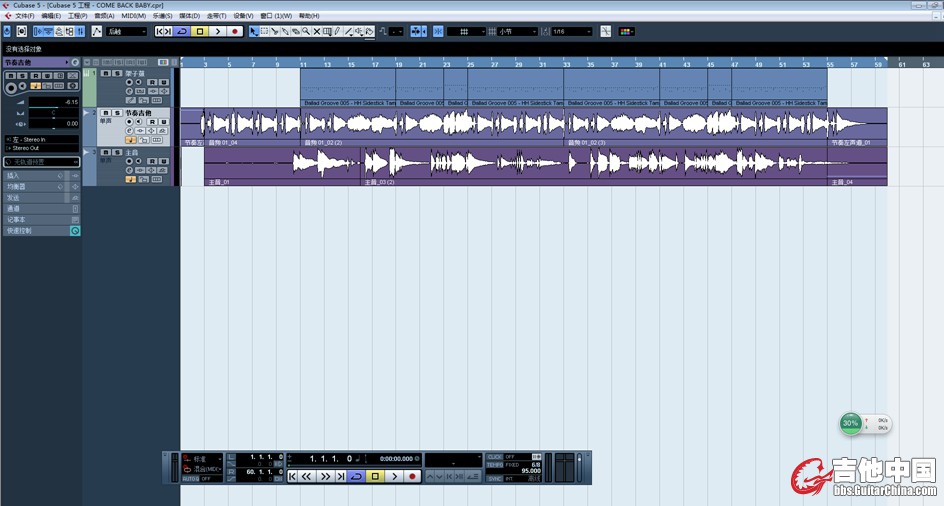The width and height of the screenshot is (944, 506).
Task: Select the Scissors split tool in toolbar
Action: click(274, 32)
